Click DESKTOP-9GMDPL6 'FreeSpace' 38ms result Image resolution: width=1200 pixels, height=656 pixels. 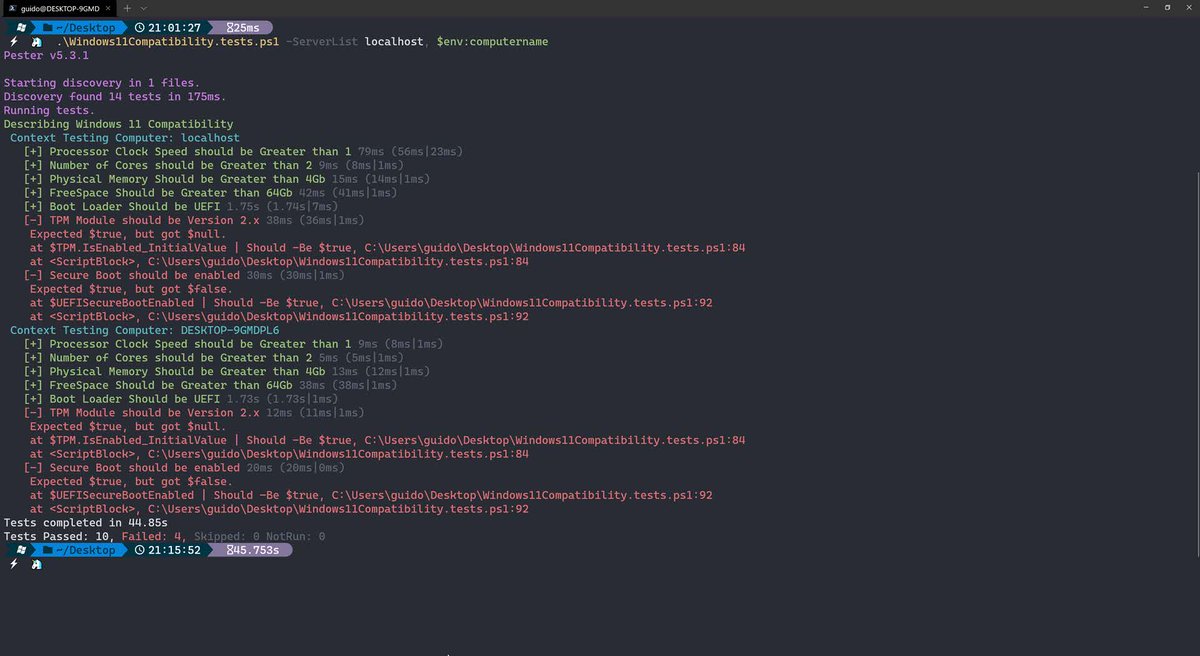pyautogui.click(x=210, y=385)
